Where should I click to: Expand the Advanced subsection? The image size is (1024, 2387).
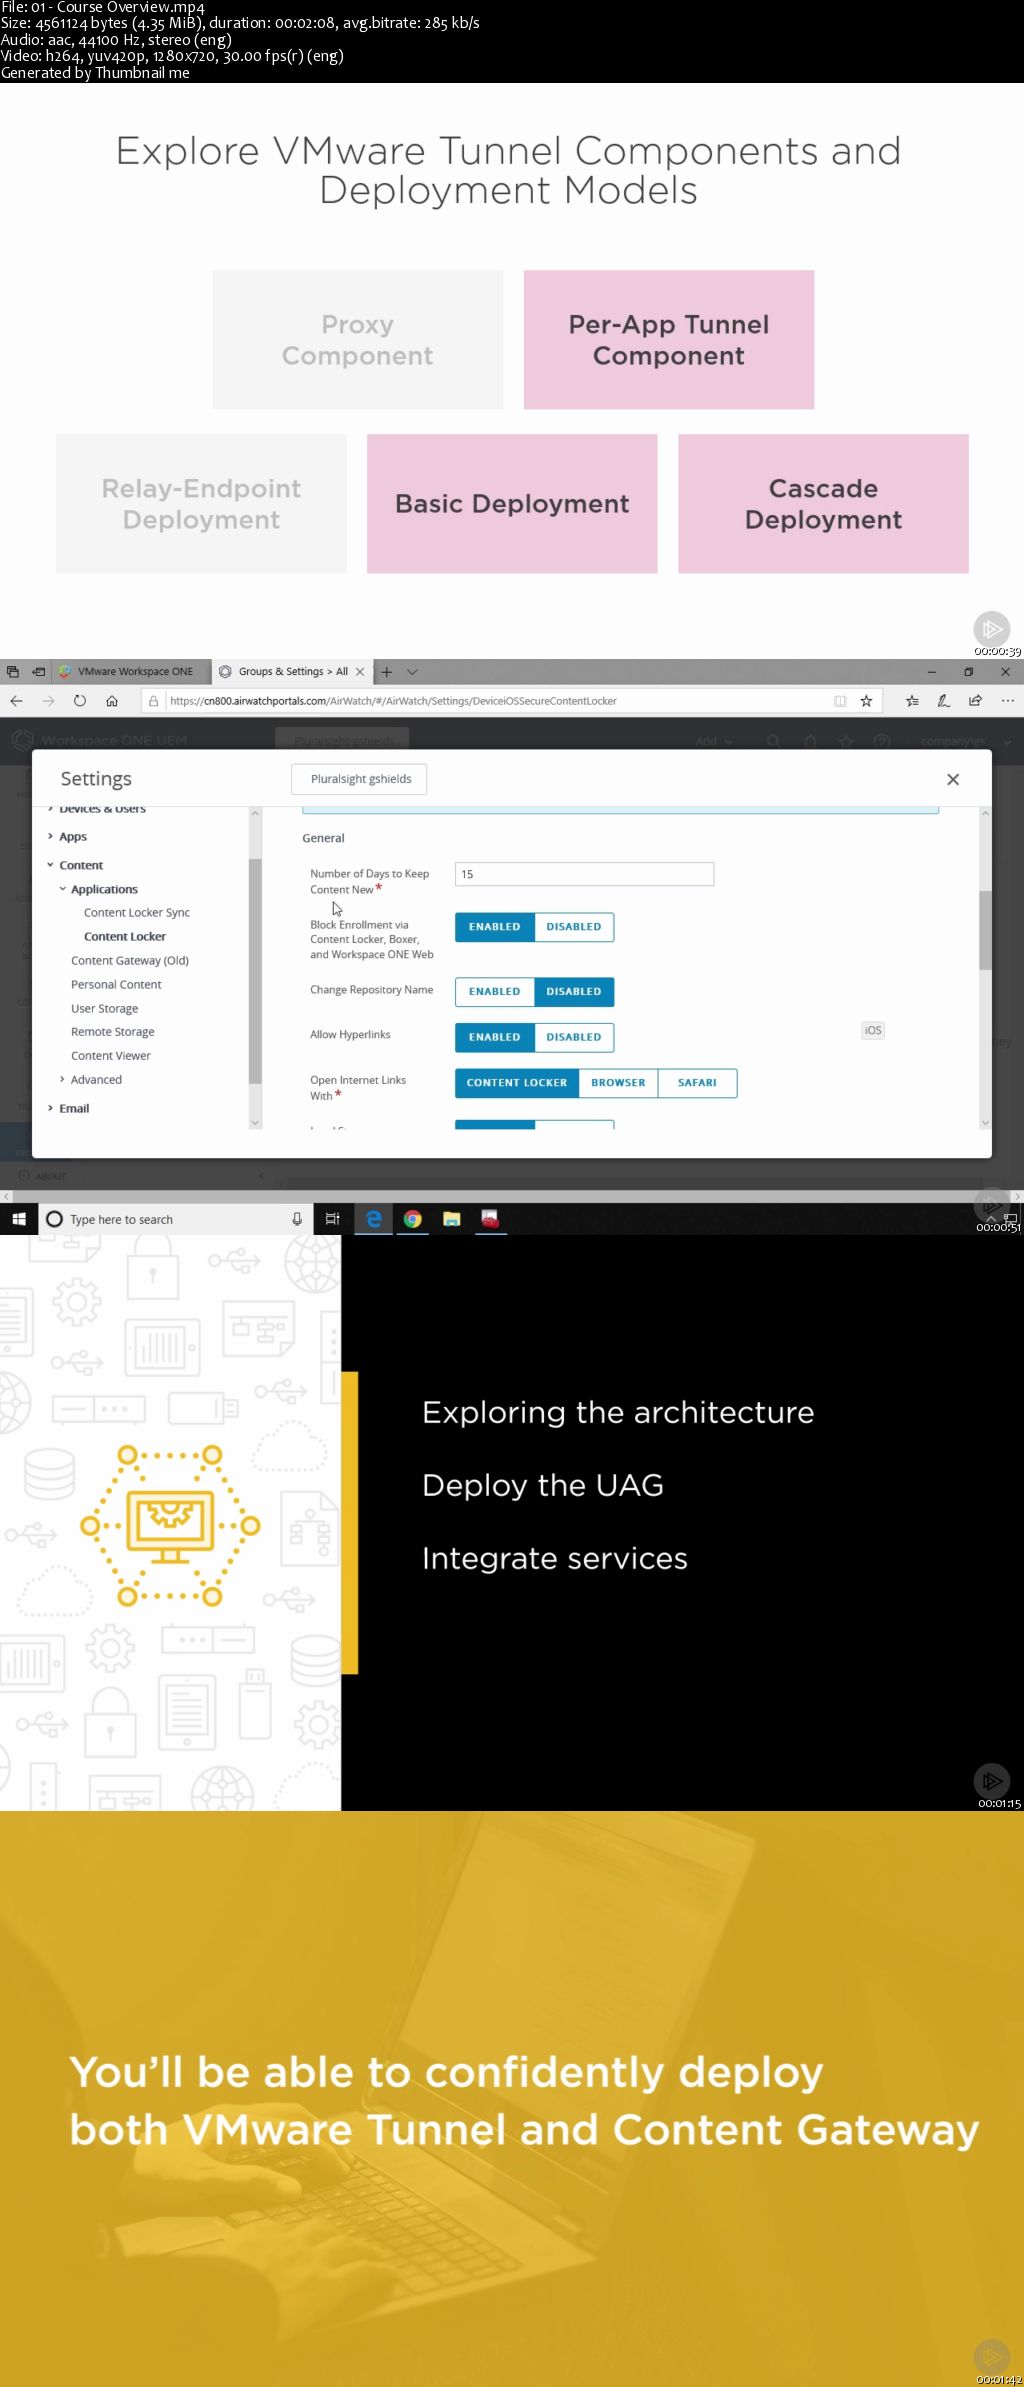[63, 1080]
